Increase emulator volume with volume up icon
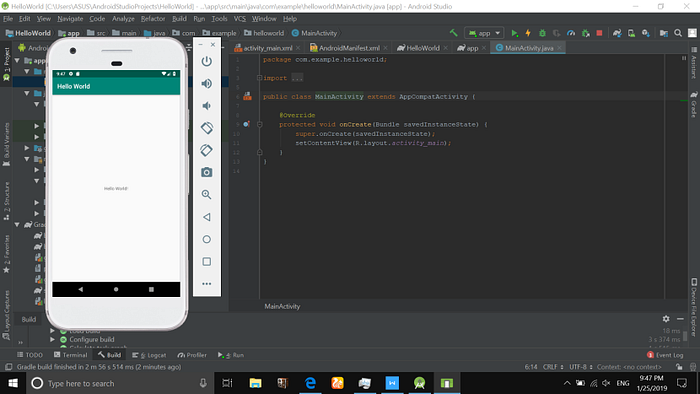This screenshot has width=700, height=394. pos(206,83)
